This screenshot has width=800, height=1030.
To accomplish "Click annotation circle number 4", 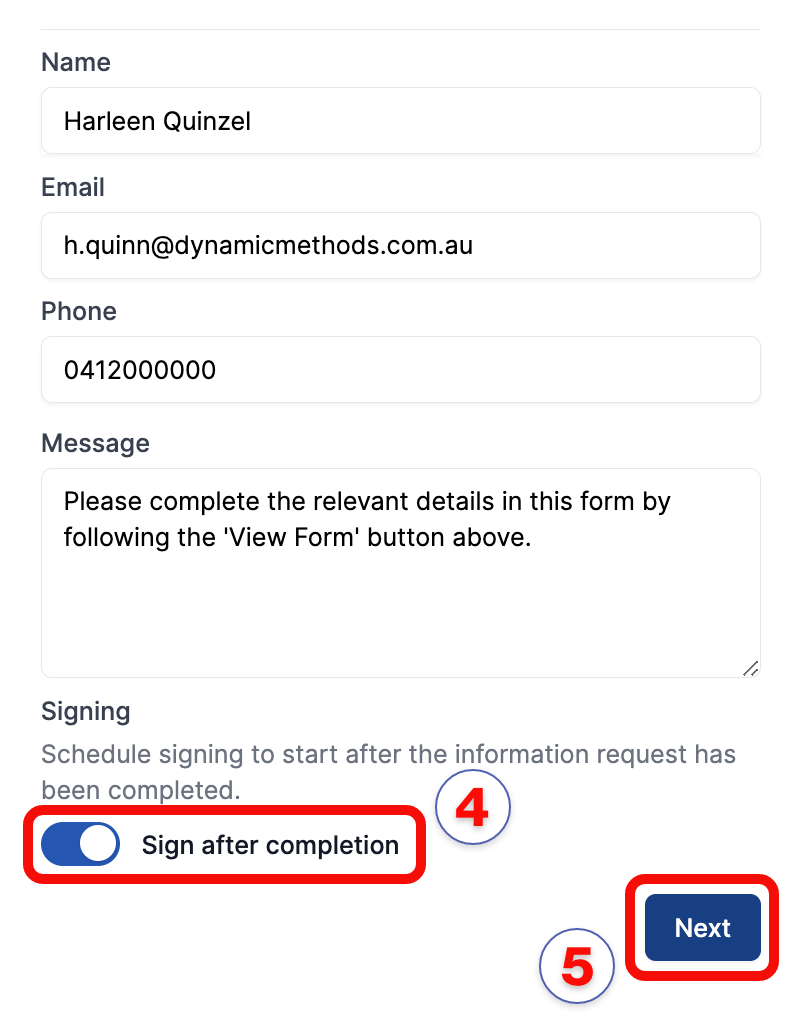I will pyautogui.click(x=473, y=806).
